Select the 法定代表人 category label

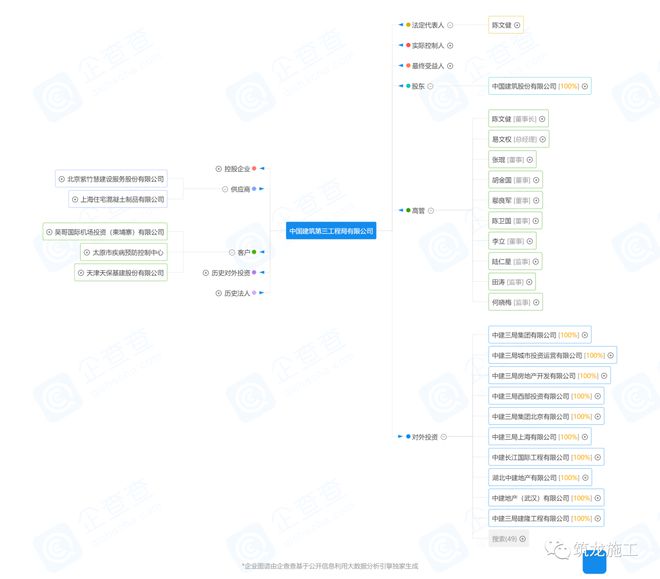(428, 25)
